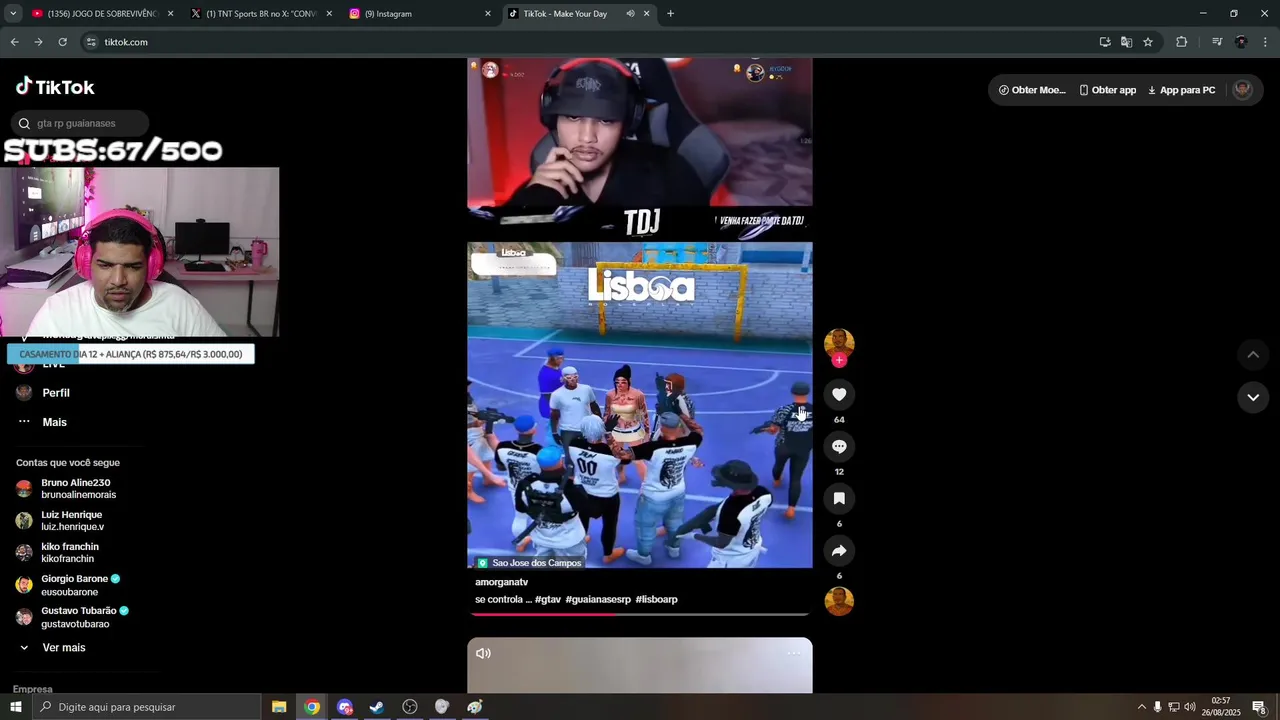Open the #guaianasesrp hashtag
This screenshot has height=720, width=1280.
pyautogui.click(x=598, y=600)
